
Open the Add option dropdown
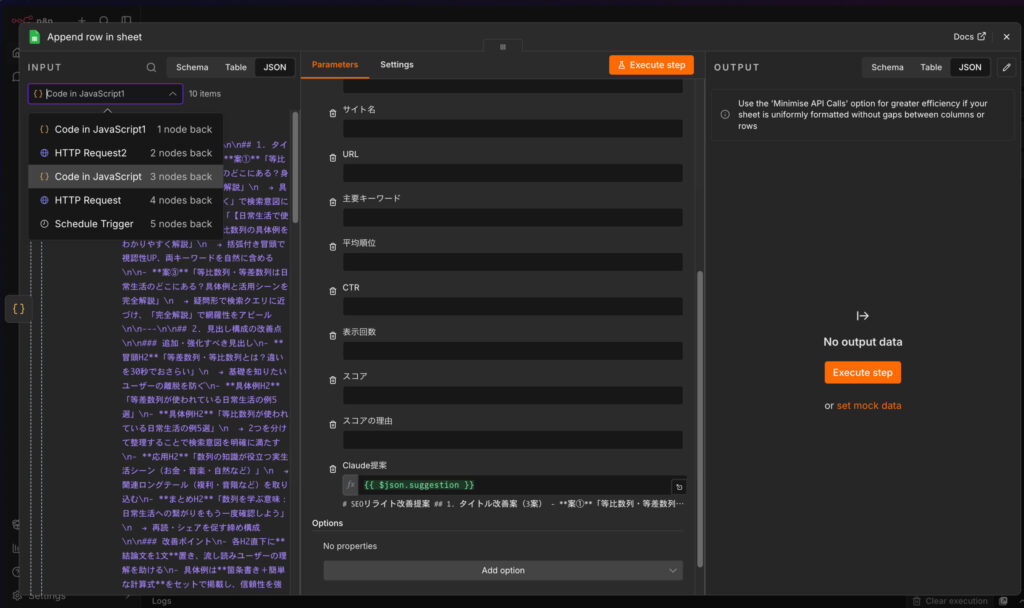(x=503, y=570)
